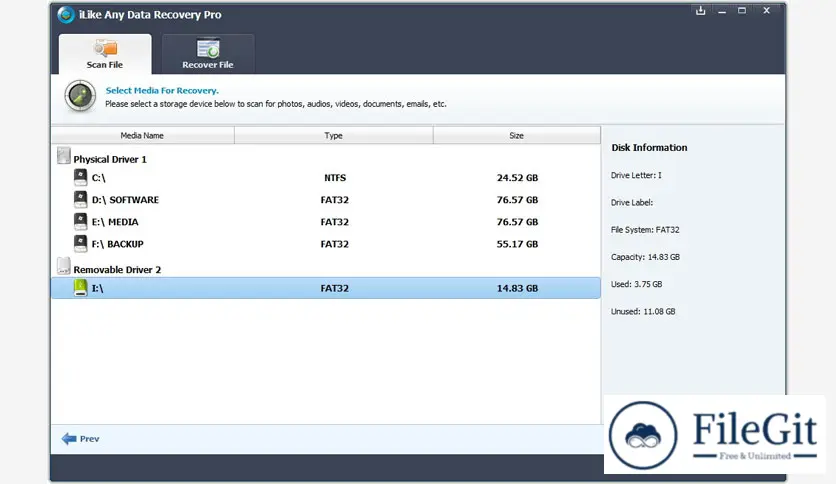The height and width of the screenshot is (484, 836).
Task: Select the E:\ MEDIA entry text
Action: 115,222
